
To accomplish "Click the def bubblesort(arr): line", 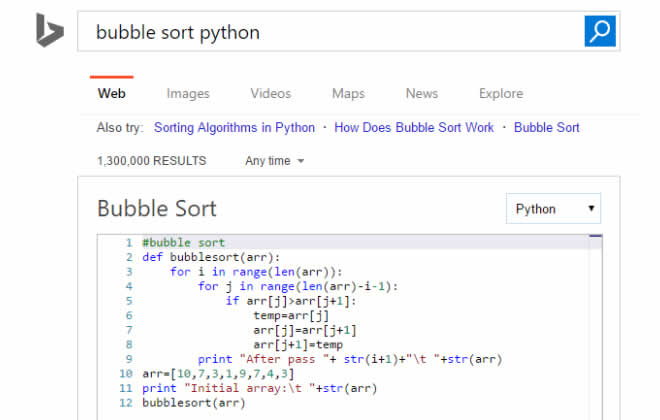I will [x=211, y=257].
